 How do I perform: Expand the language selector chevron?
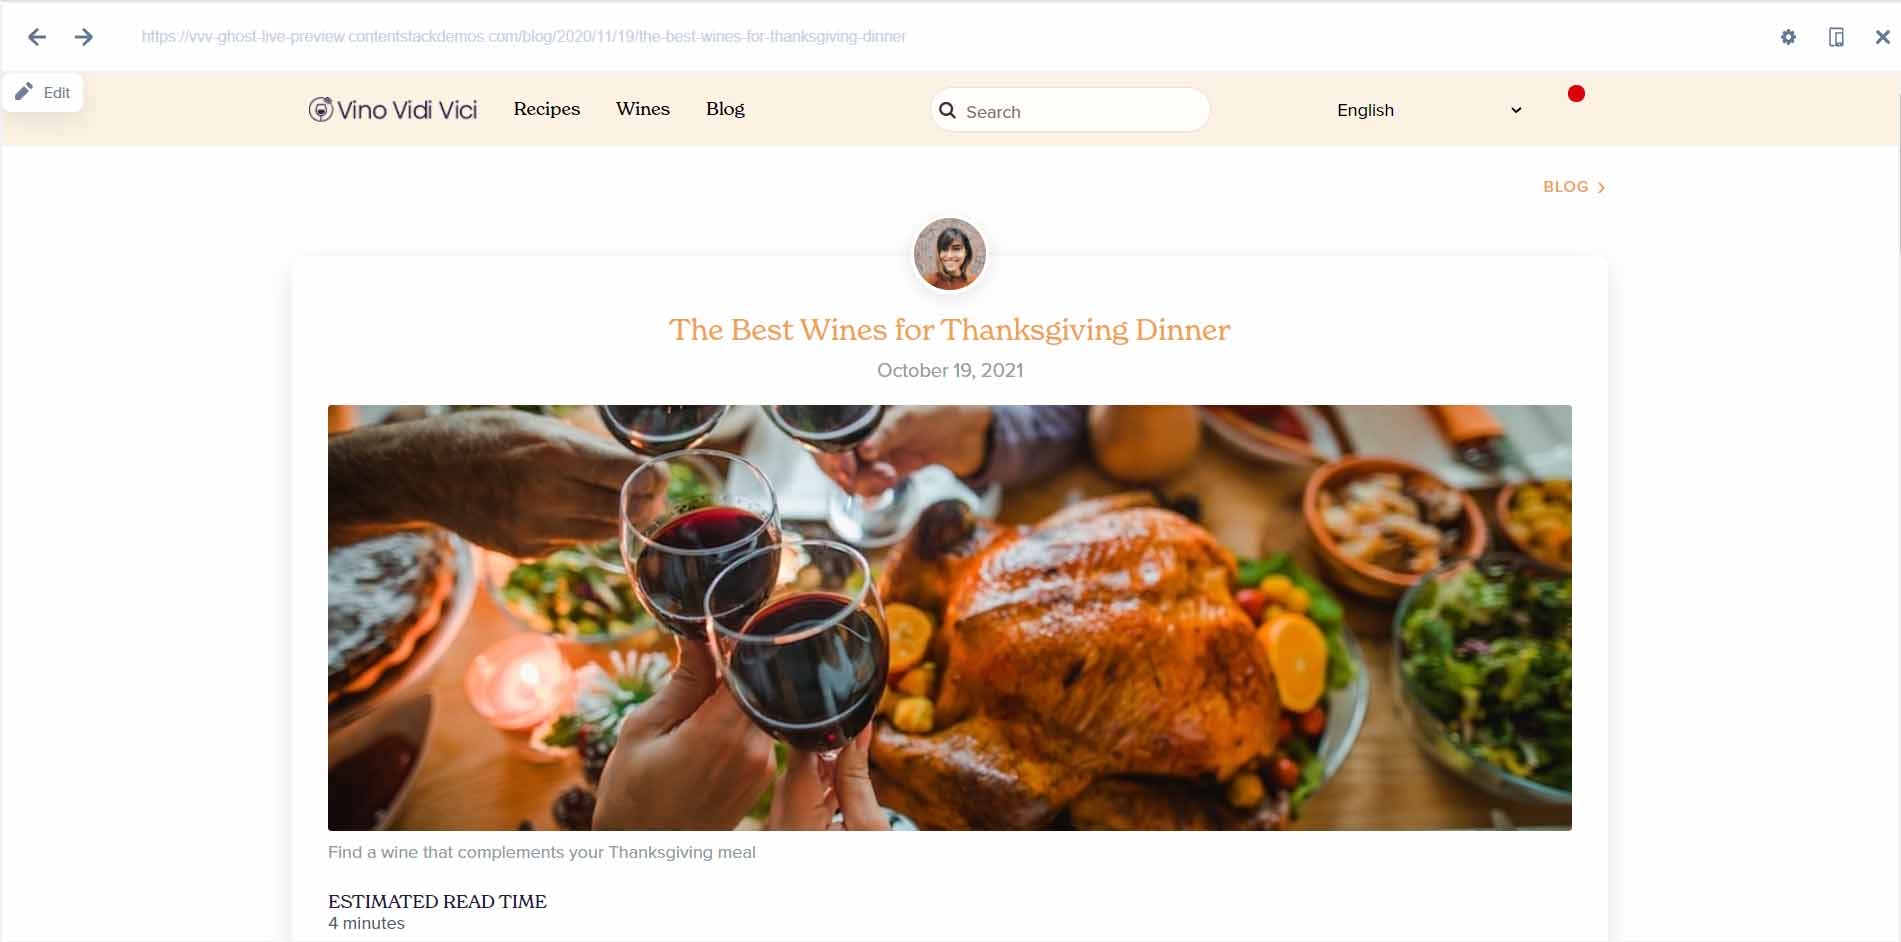click(1516, 110)
